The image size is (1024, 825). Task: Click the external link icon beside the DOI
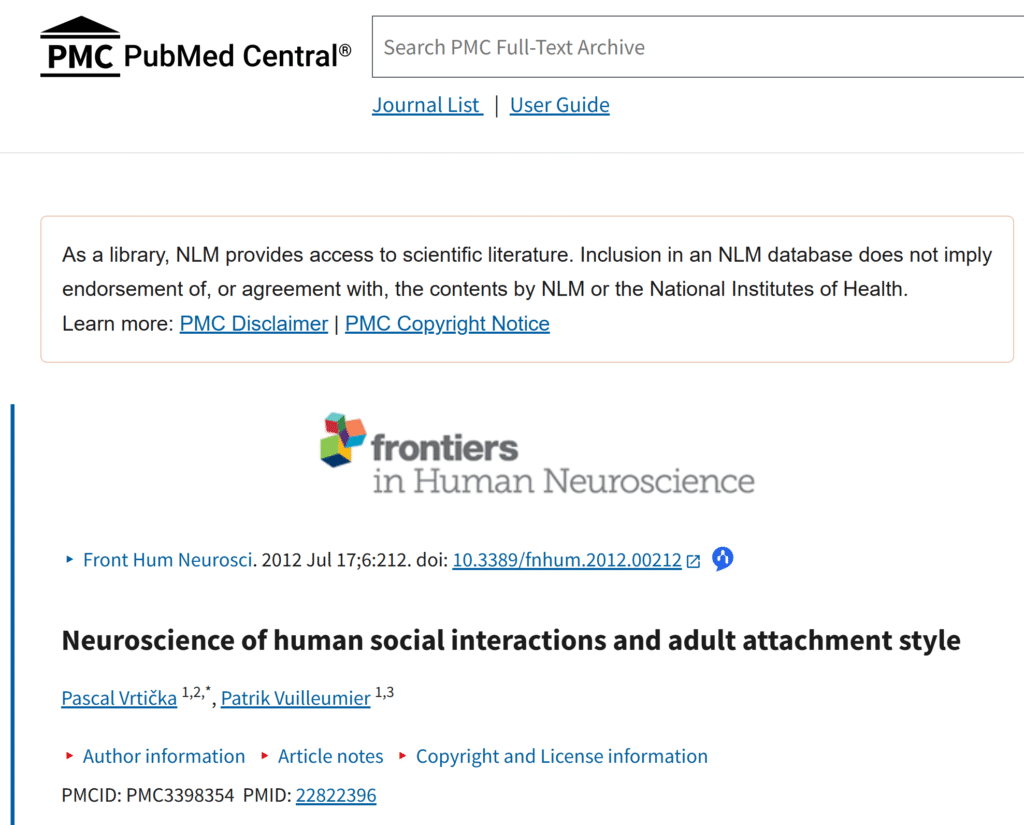(693, 561)
